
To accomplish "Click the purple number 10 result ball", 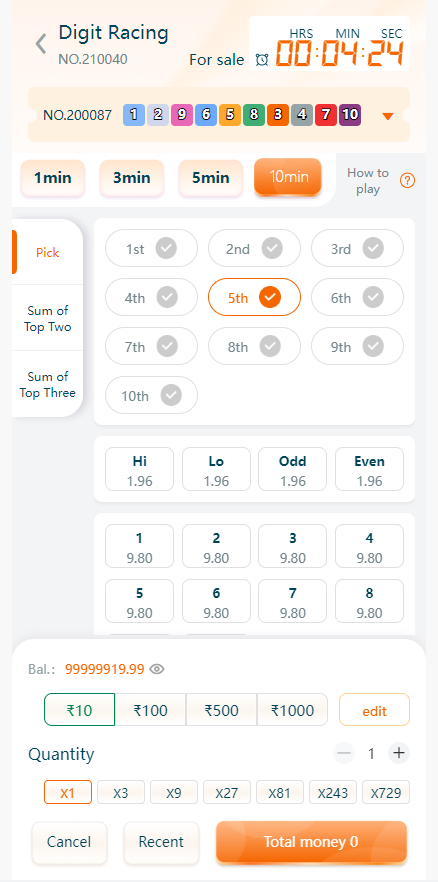I will click(x=350, y=115).
